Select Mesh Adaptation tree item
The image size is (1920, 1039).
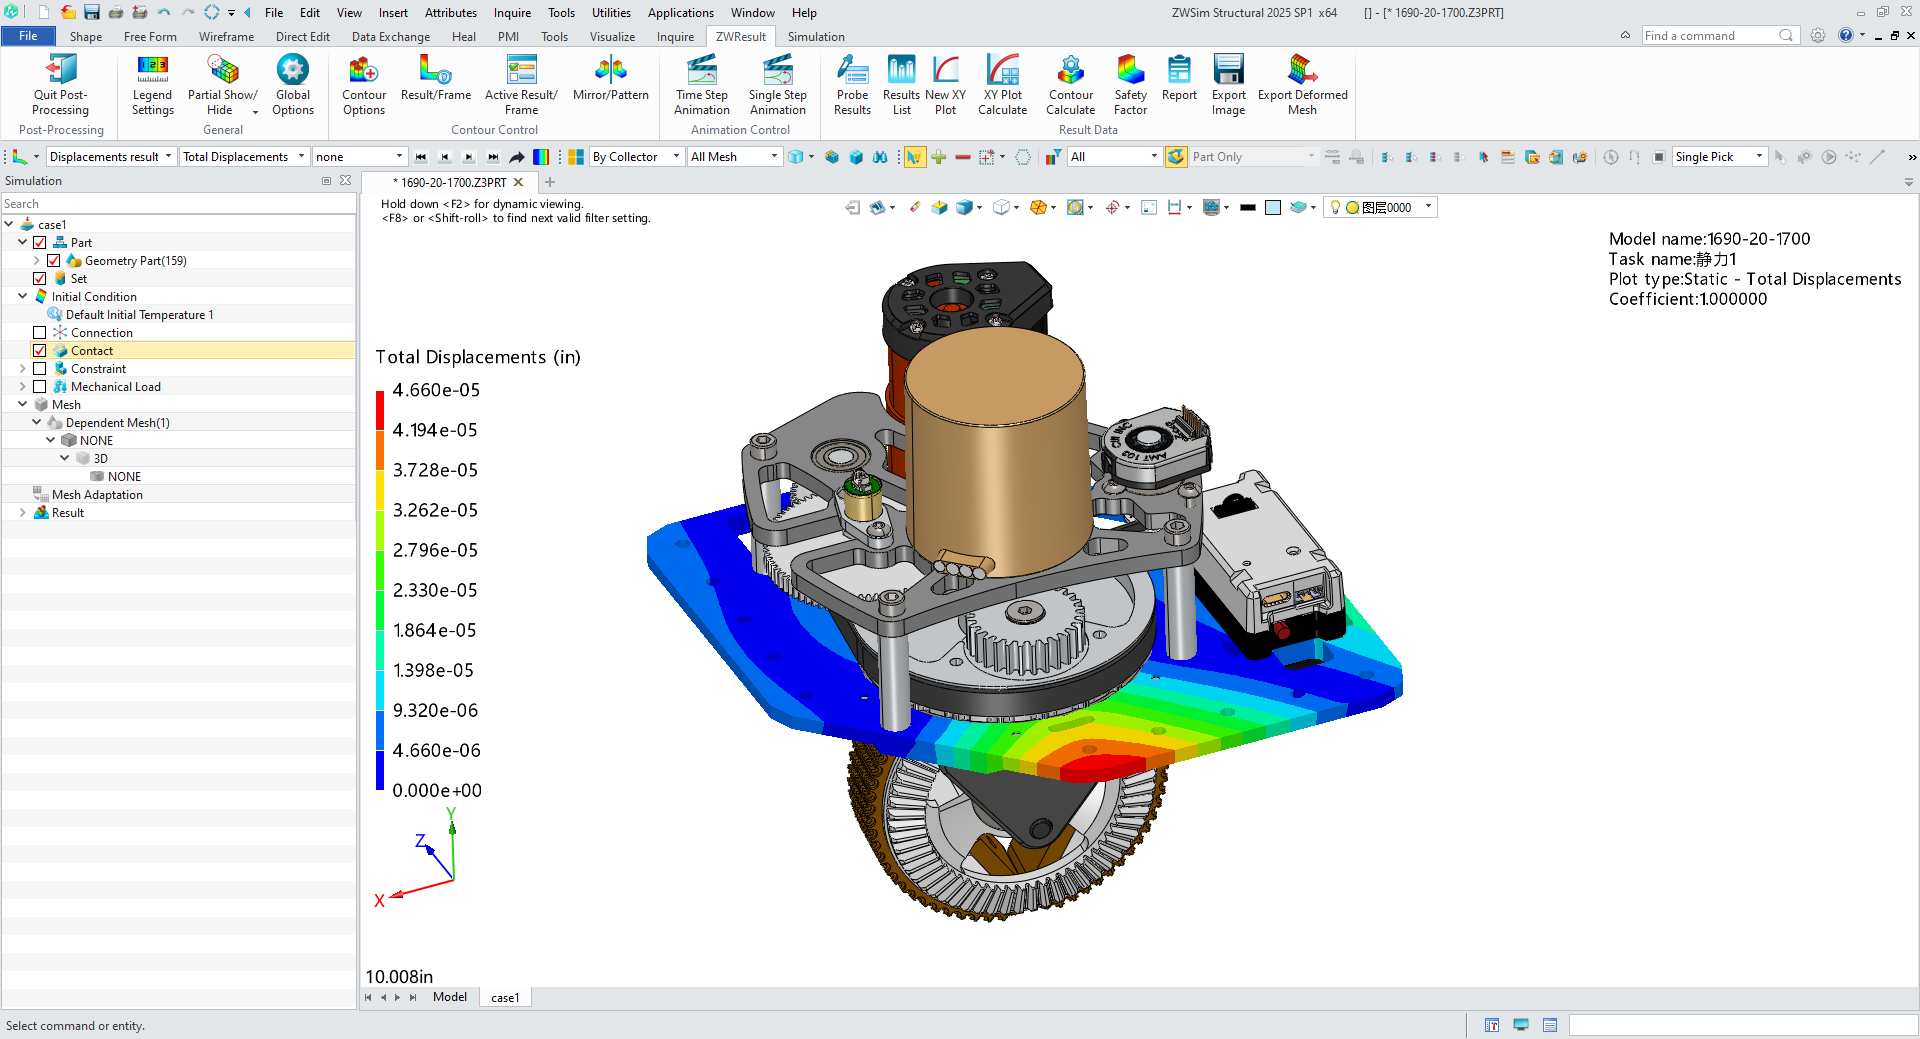97,495
